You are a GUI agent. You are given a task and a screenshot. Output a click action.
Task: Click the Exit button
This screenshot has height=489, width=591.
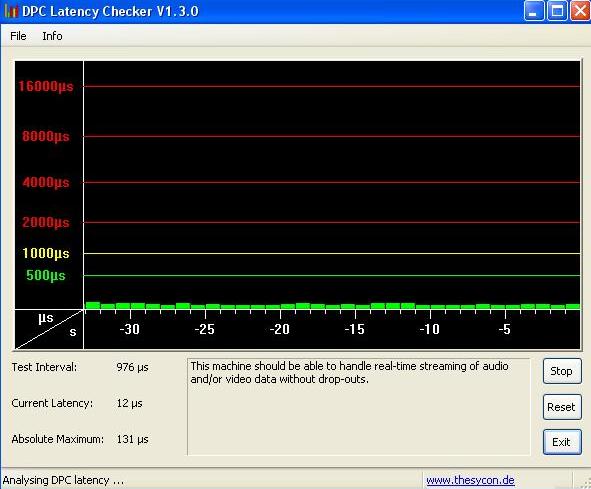(562, 442)
